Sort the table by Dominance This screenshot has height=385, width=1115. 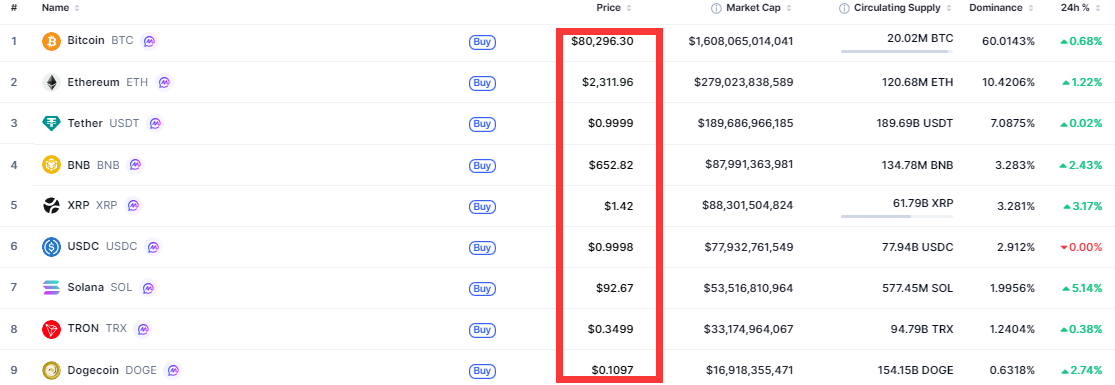pos(1001,8)
